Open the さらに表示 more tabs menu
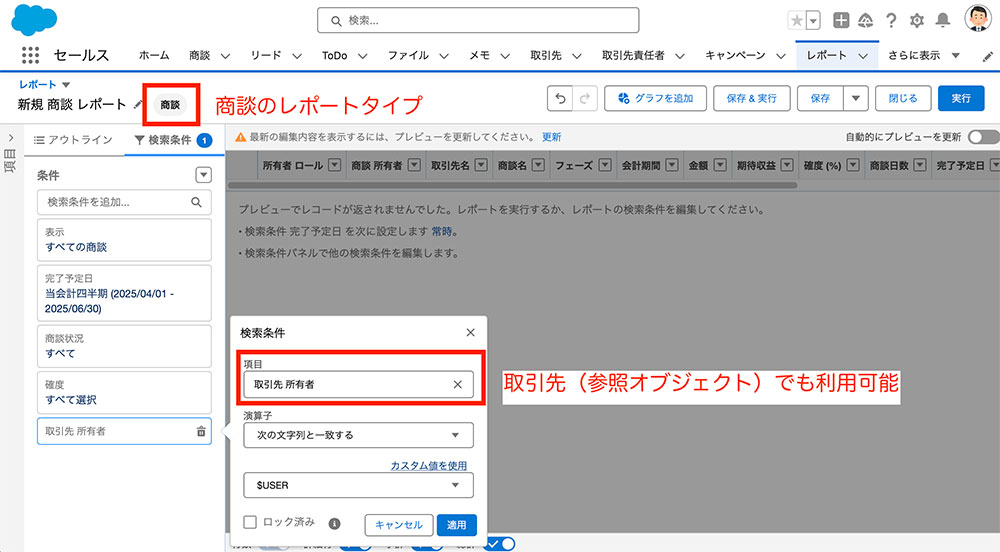 [x=923, y=55]
